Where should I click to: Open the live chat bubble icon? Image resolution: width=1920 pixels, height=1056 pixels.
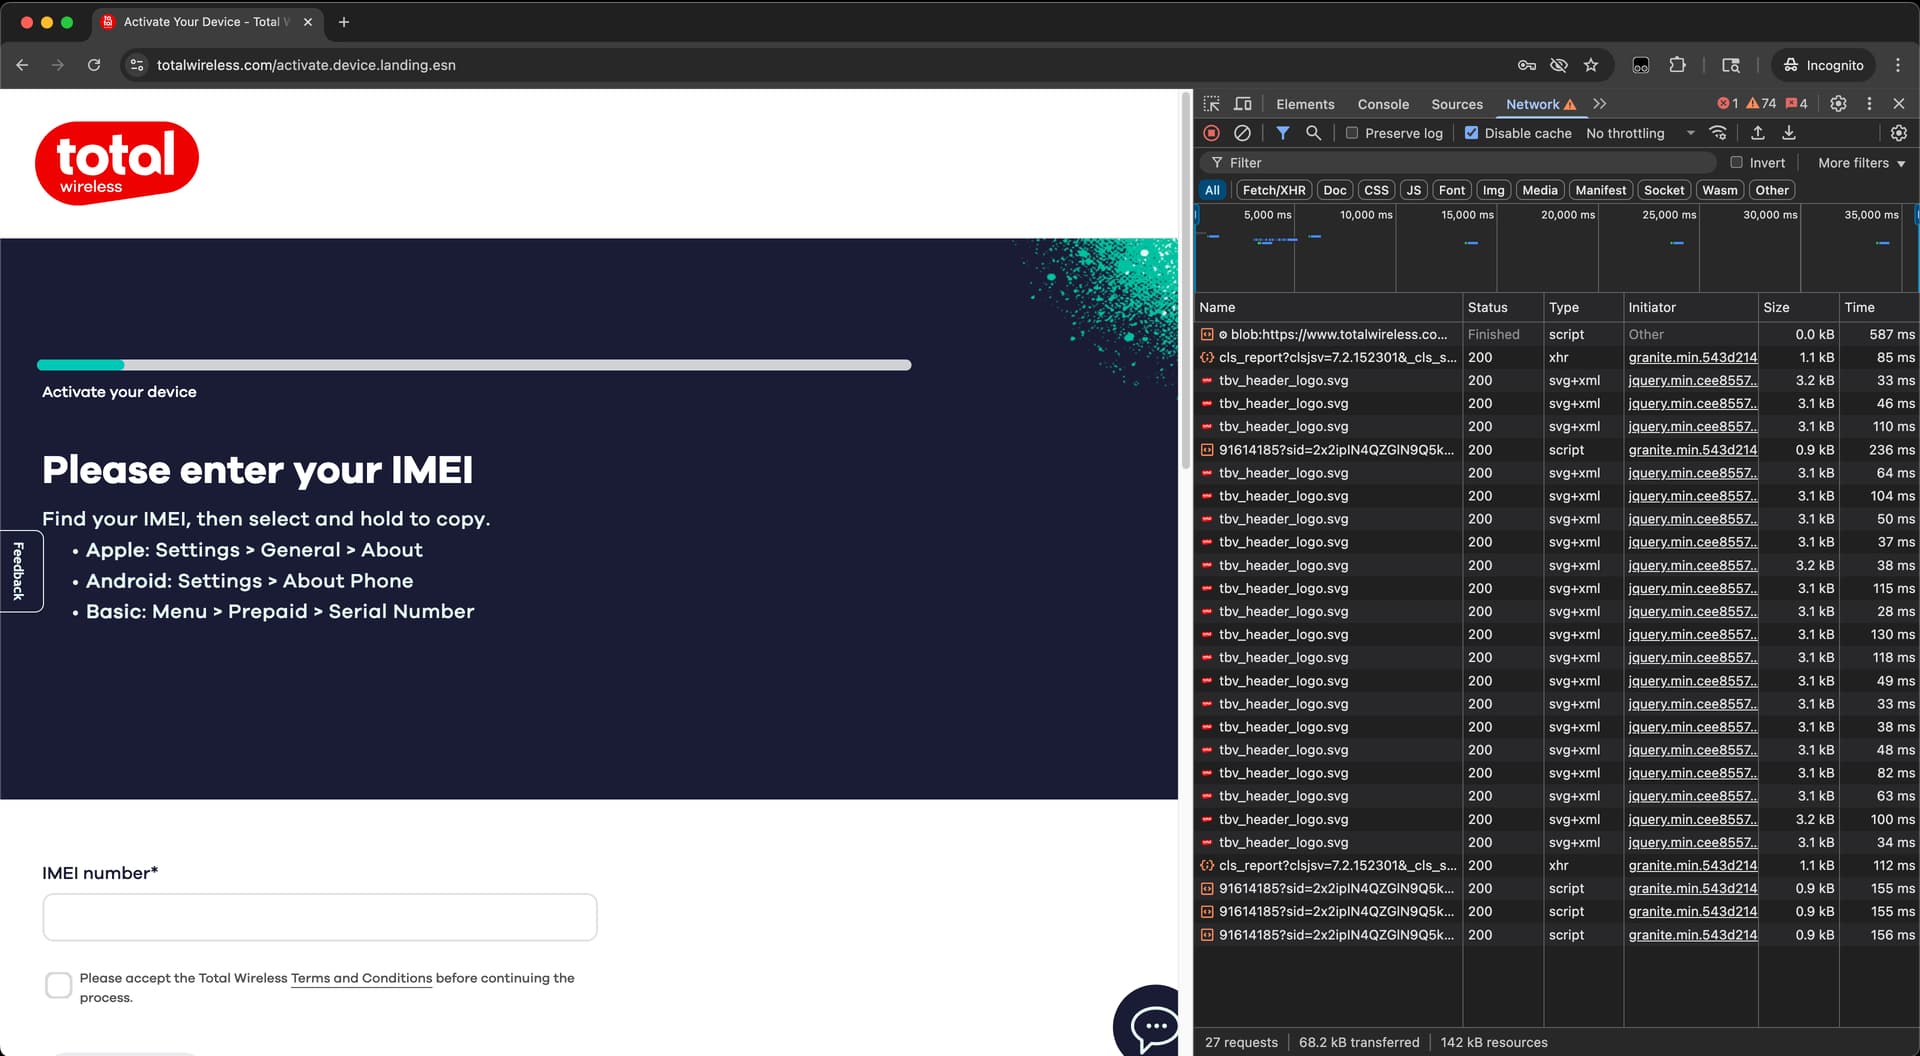coord(1153,1025)
